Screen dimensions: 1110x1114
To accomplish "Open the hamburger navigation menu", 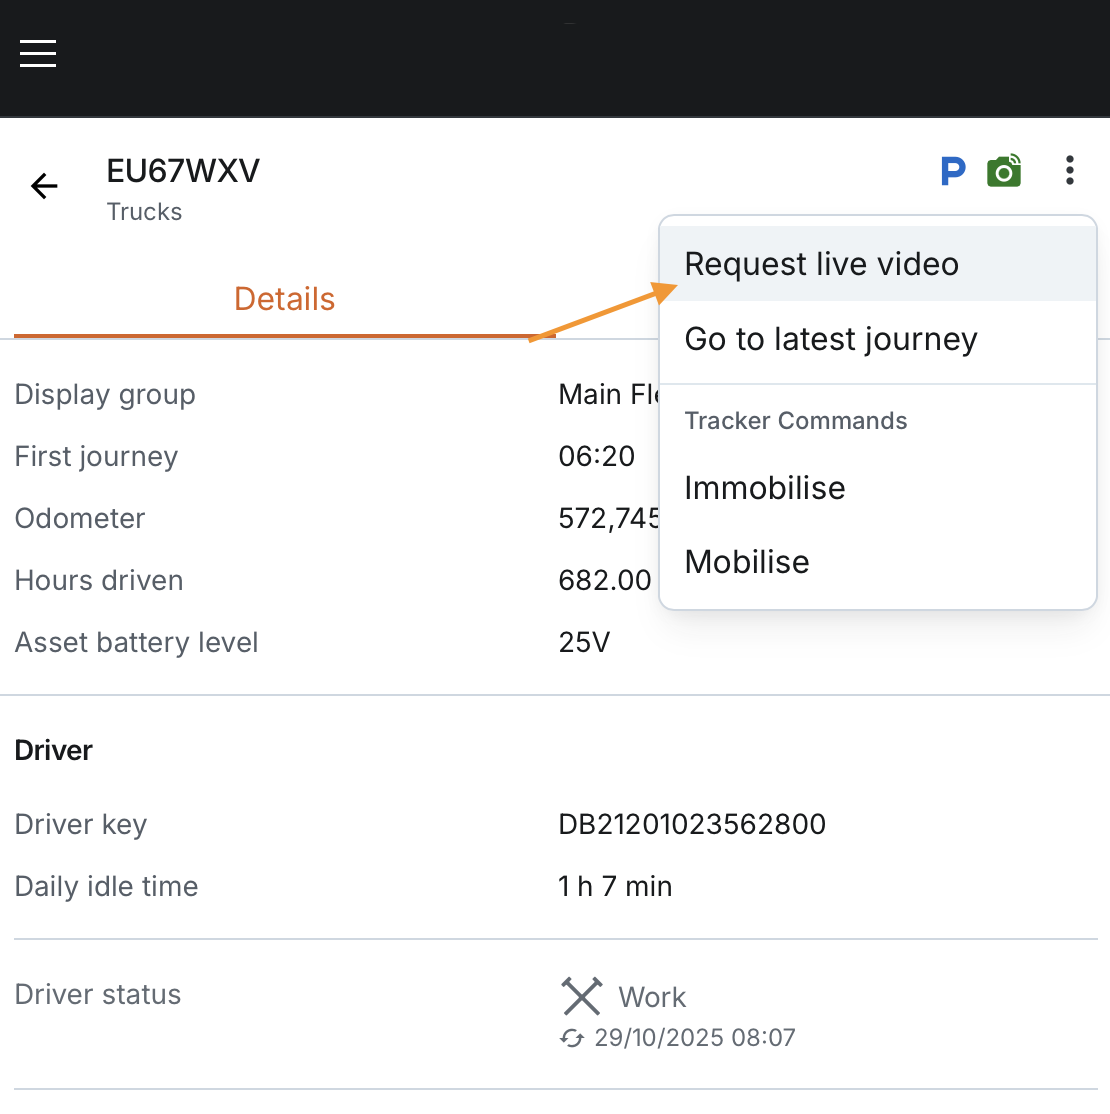I will [38, 53].
